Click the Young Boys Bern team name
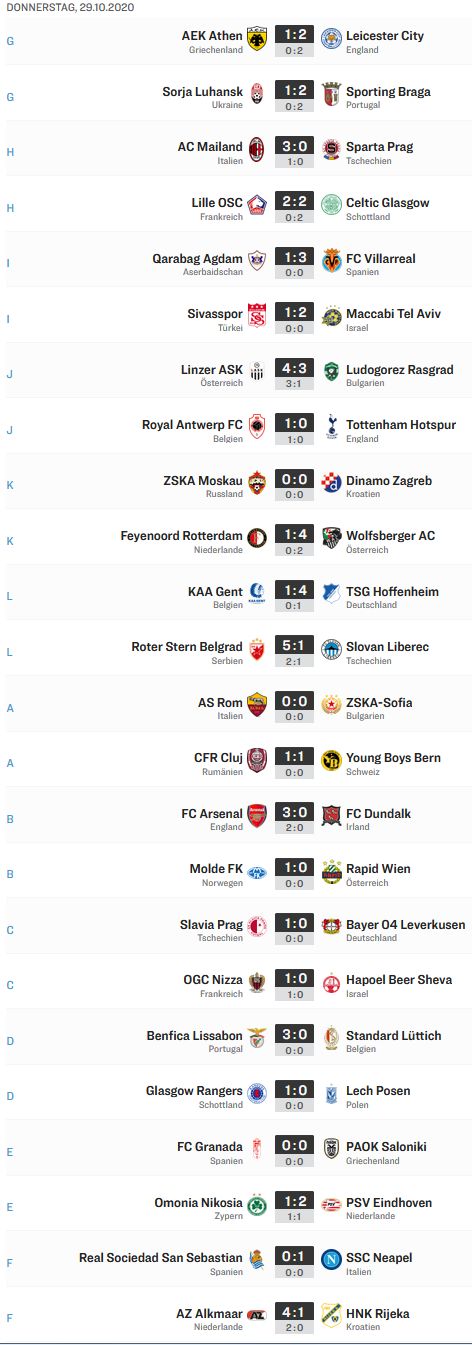Viewport: 472px width, 1345px height. [x=393, y=758]
